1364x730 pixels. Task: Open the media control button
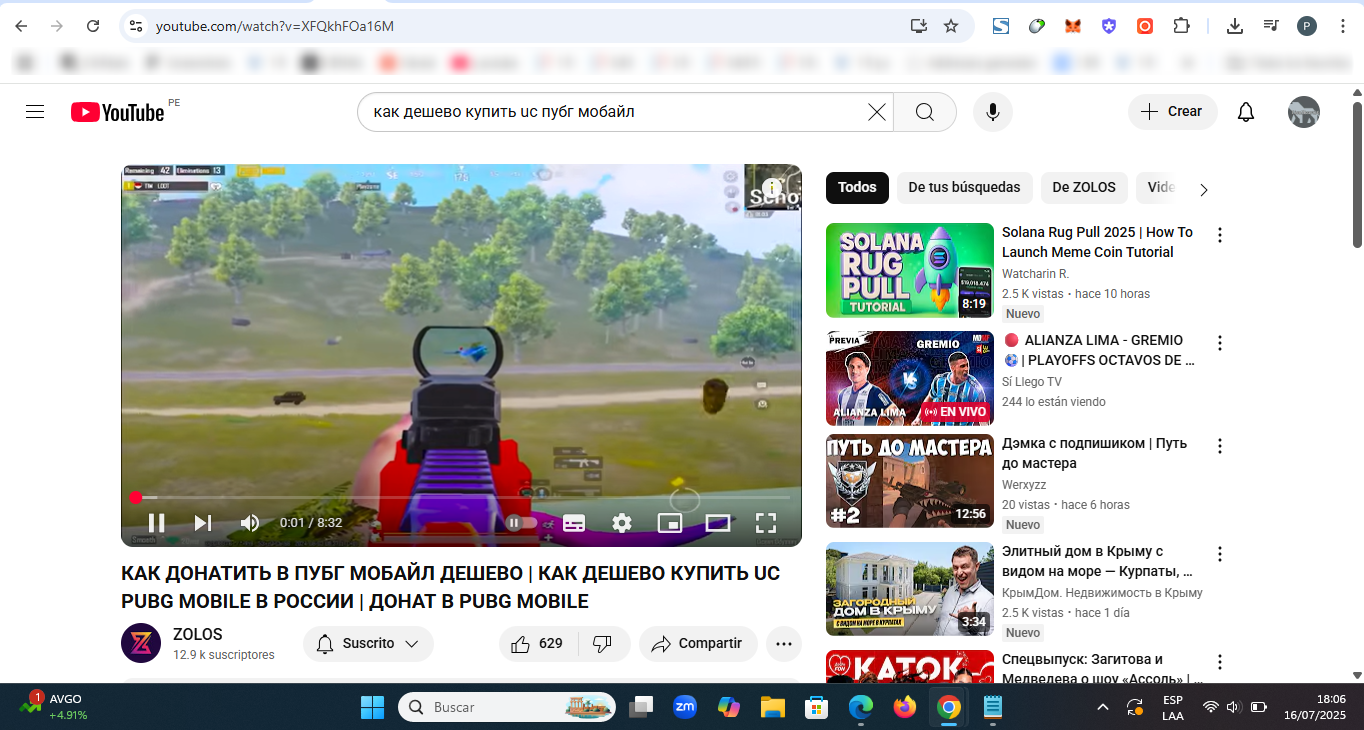pos(1270,26)
